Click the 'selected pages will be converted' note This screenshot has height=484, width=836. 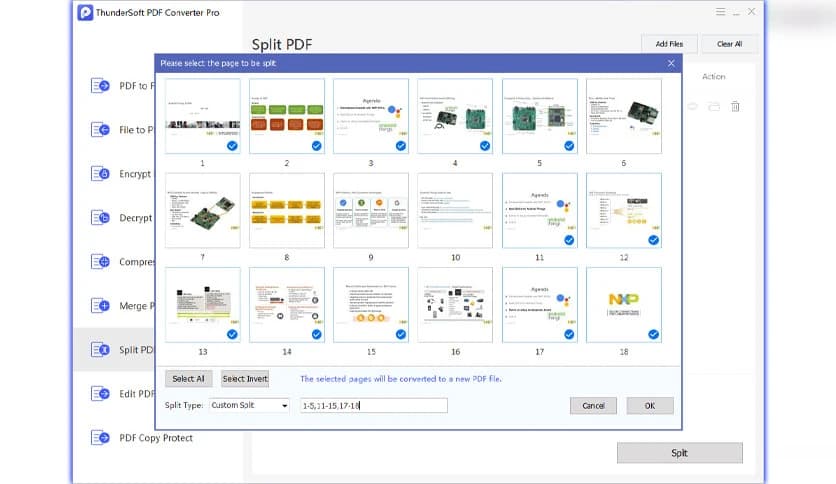click(x=401, y=379)
